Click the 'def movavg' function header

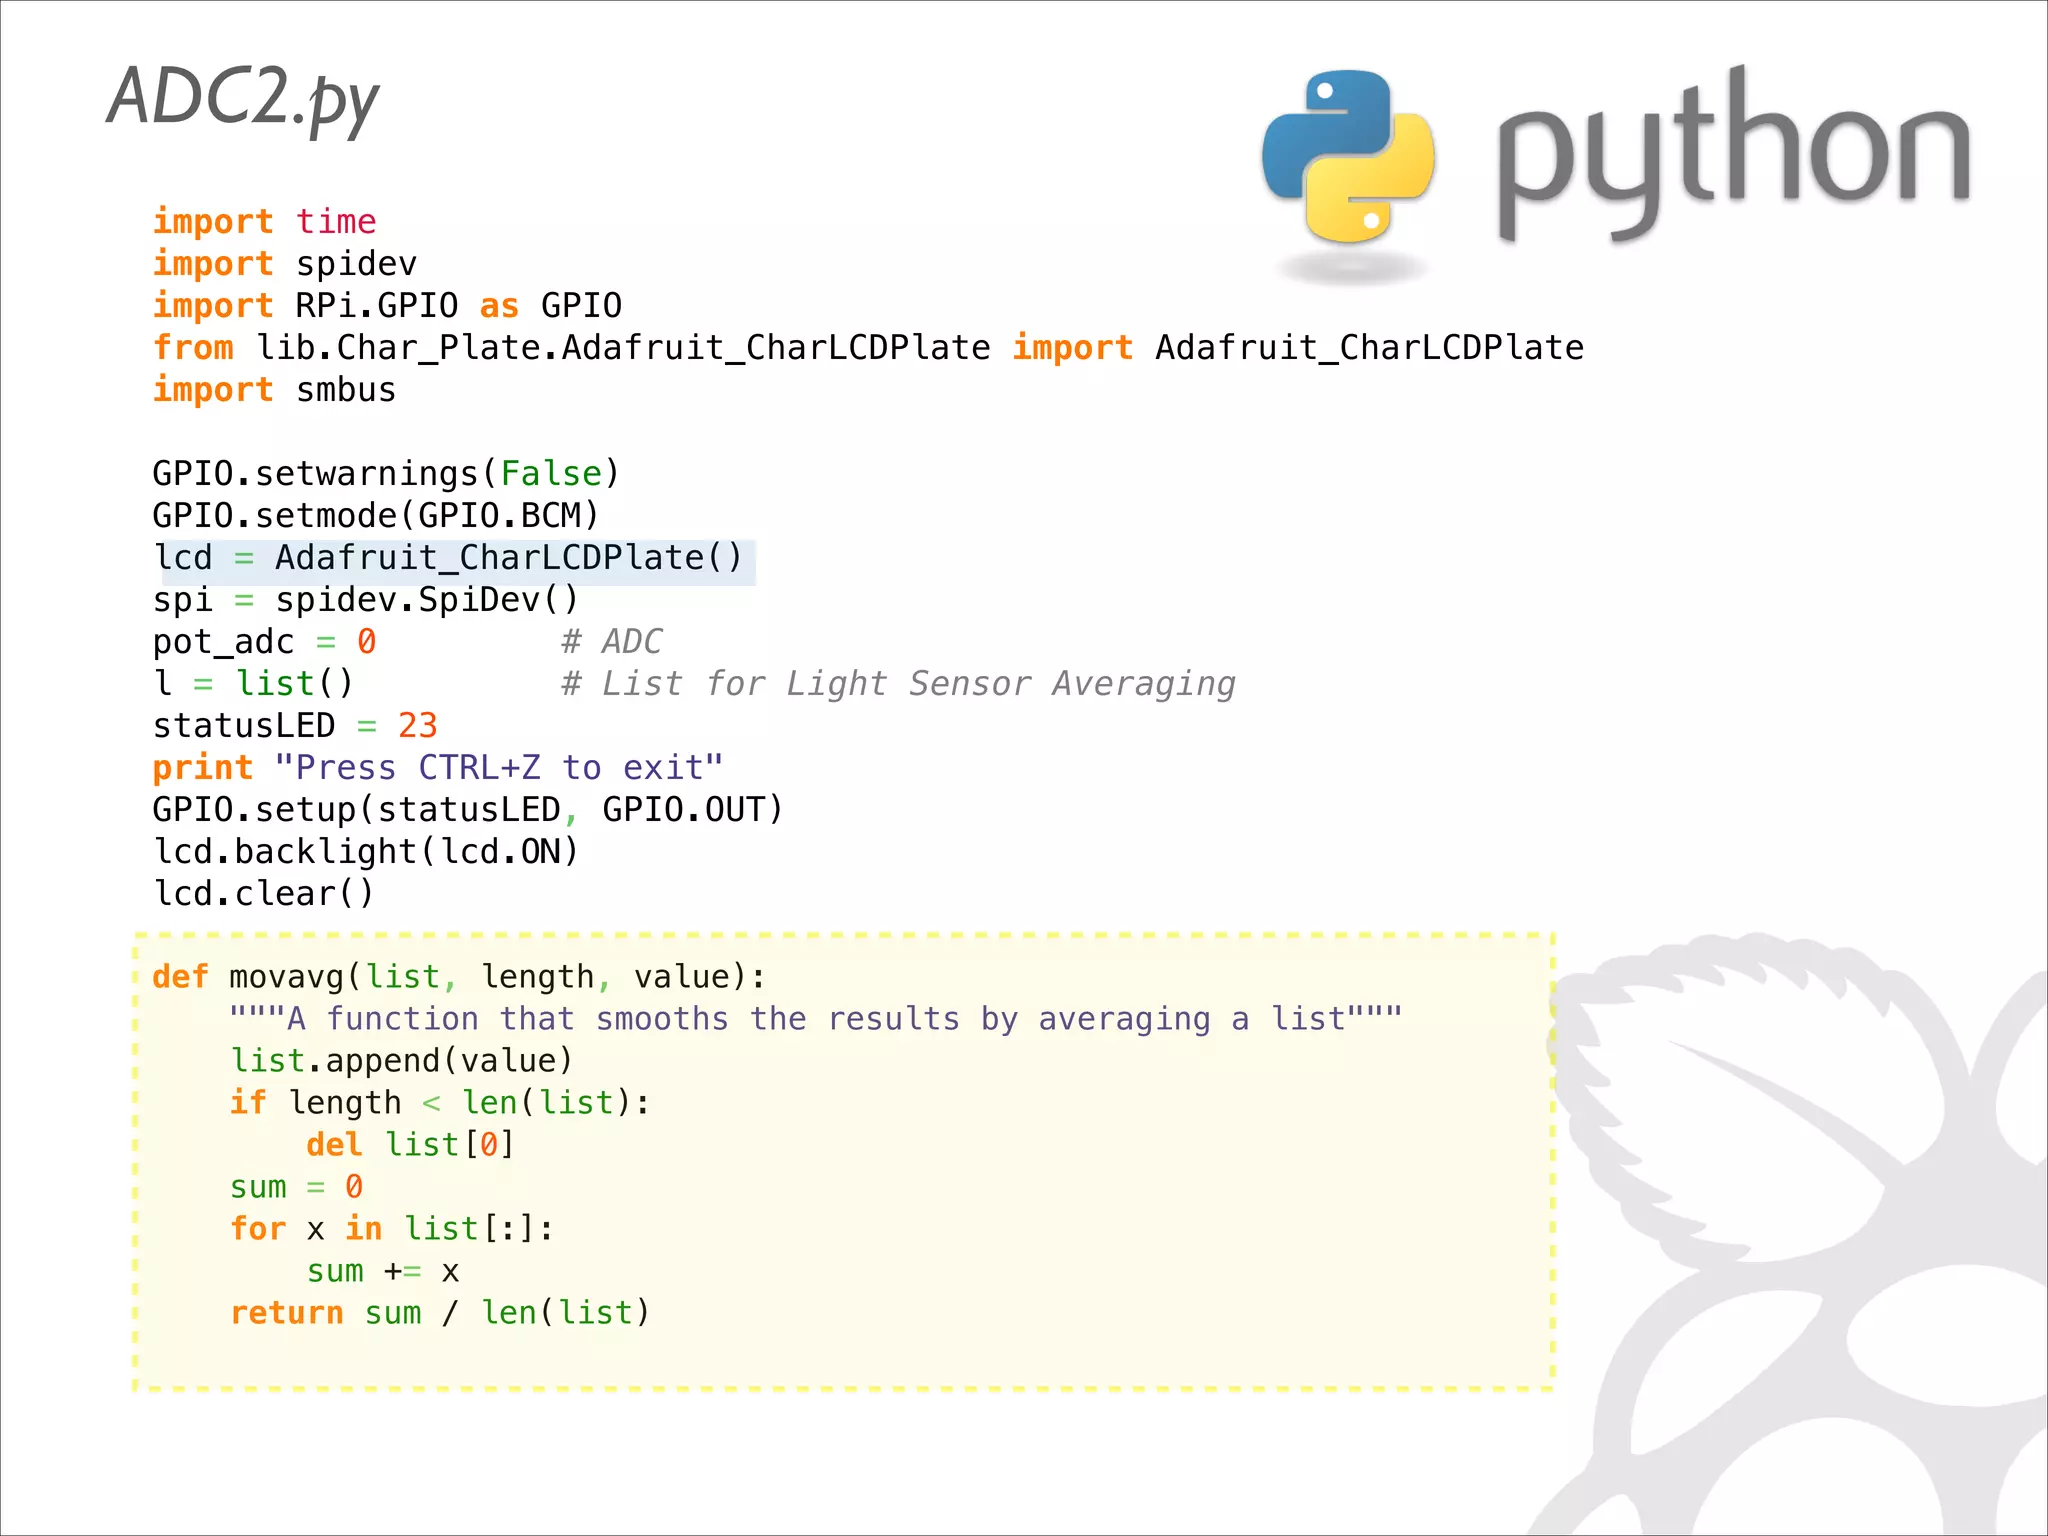pyautogui.click(x=458, y=976)
